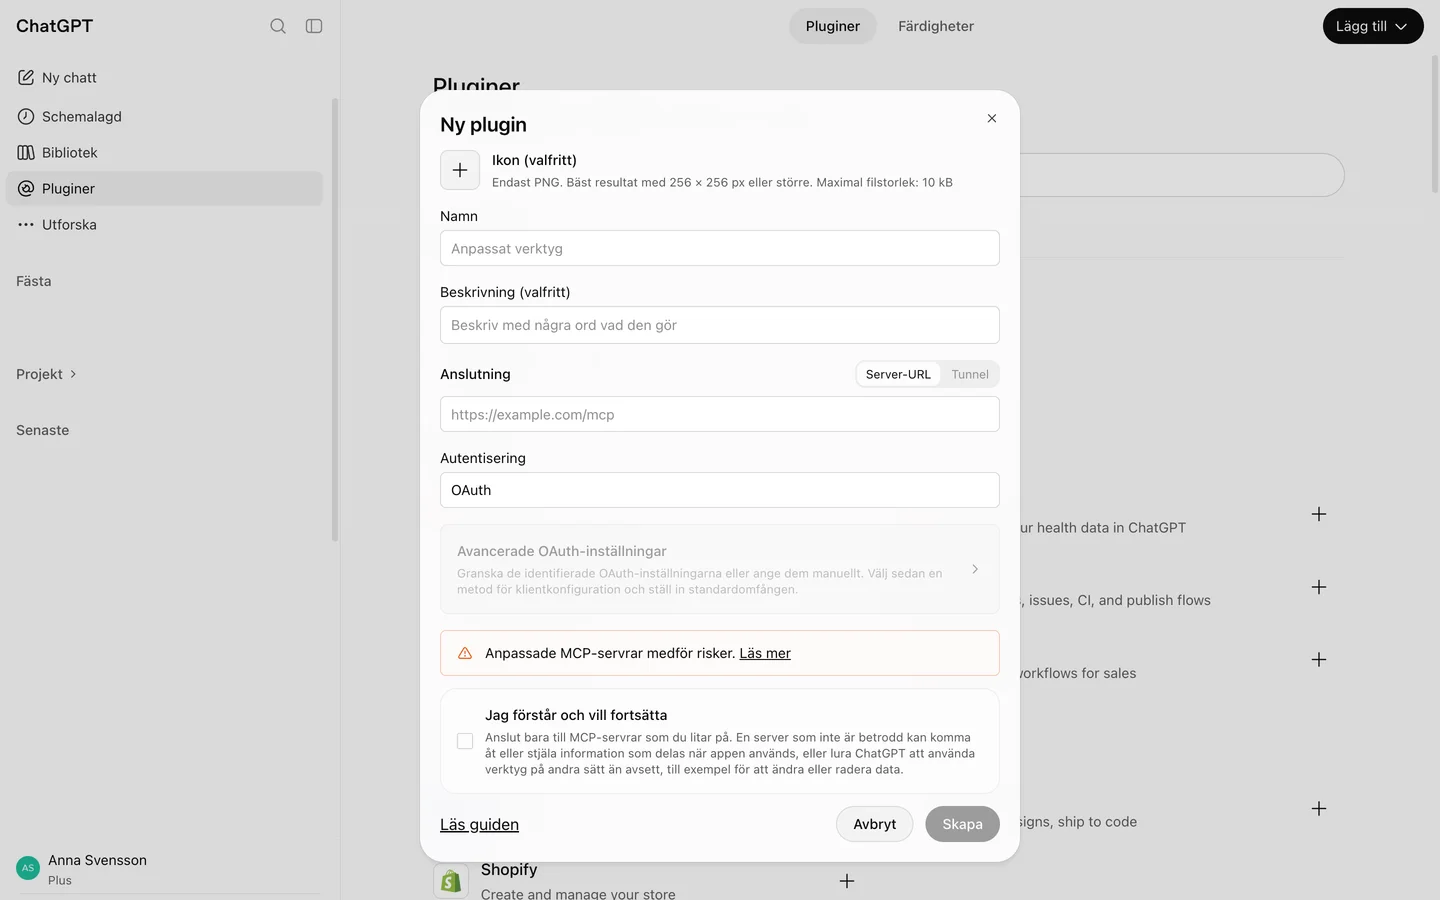The image size is (1440, 900).
Task: Open the Lägg till dropdown button
Action: coord(1373,26)
